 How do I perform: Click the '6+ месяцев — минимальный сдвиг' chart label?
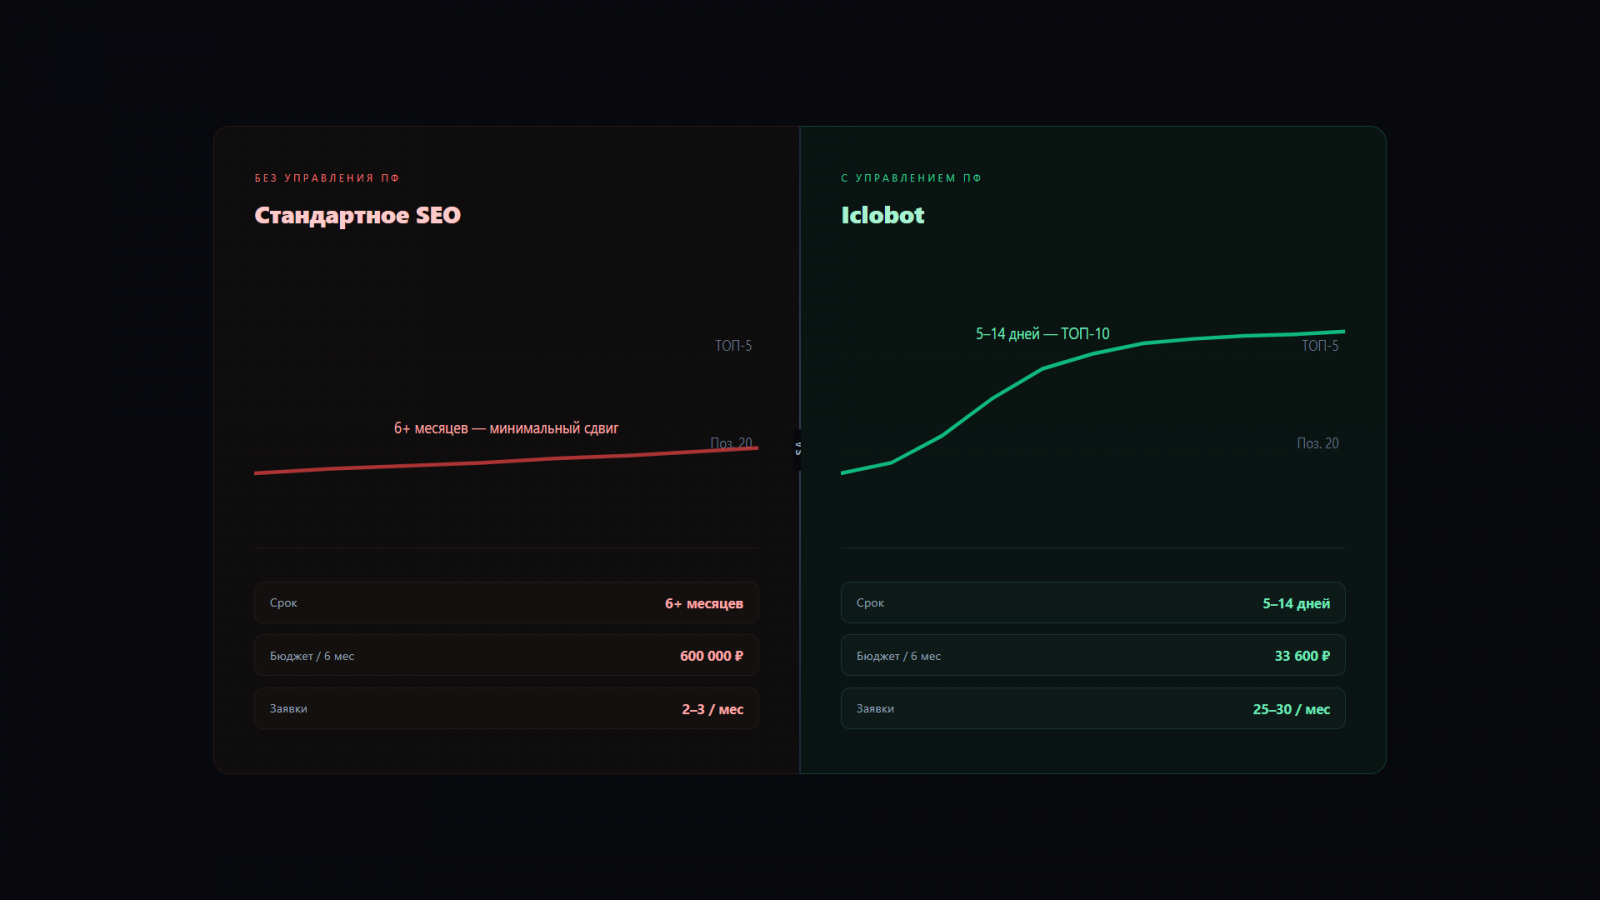tap(506, 428)
